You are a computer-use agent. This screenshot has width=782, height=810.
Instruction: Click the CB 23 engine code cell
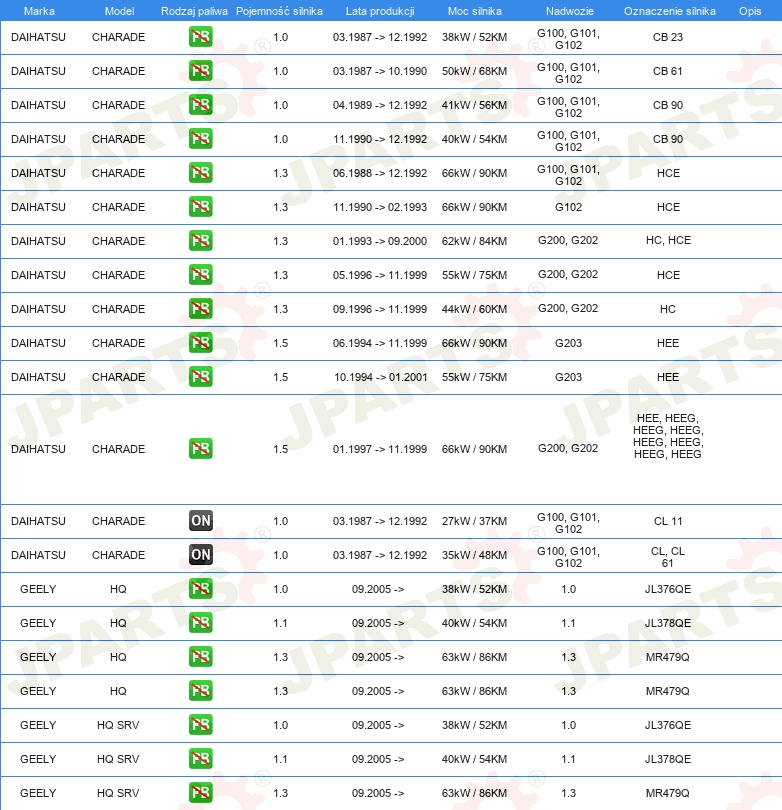[668, 37]
